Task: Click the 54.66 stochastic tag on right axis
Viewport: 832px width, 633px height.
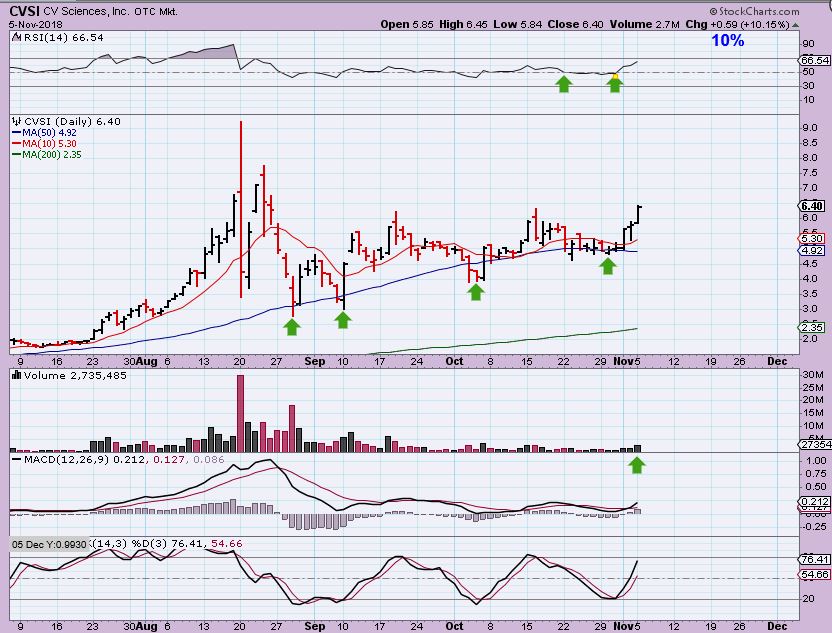Action: (x=815, y=575)
